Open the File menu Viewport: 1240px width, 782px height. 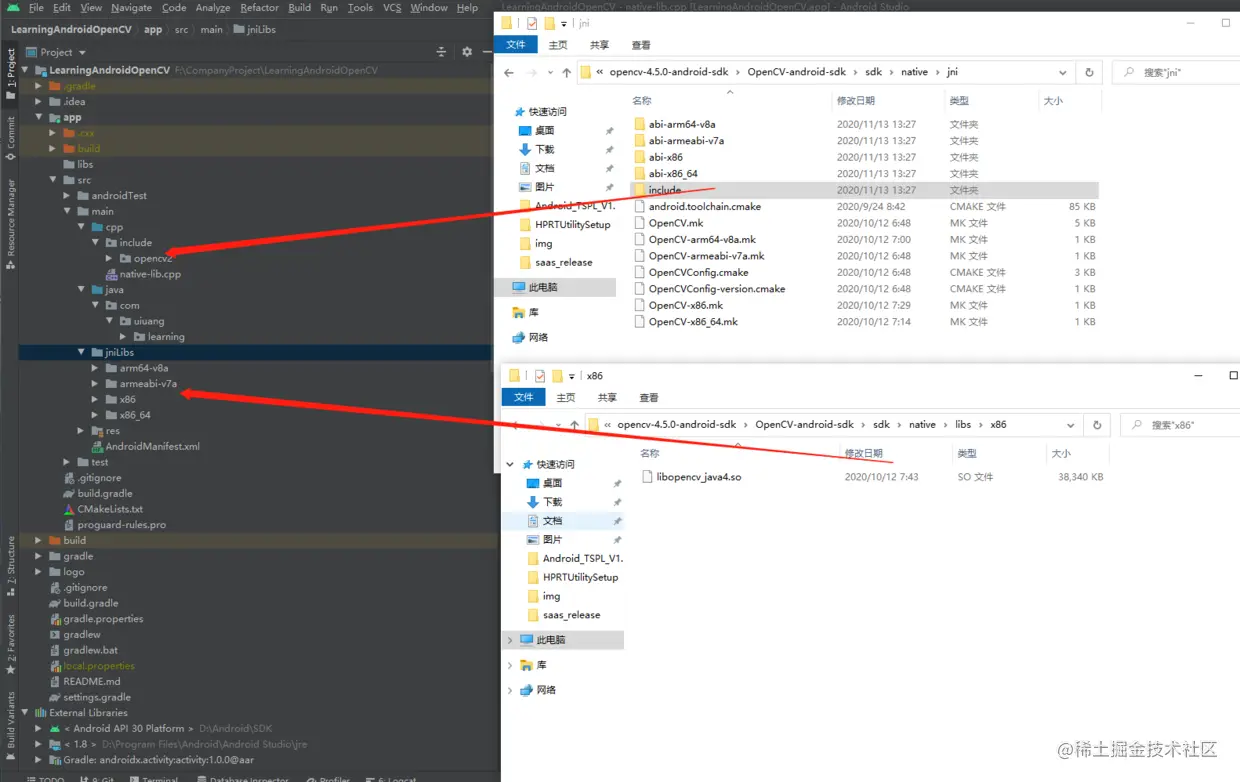(x=36, y=7)
